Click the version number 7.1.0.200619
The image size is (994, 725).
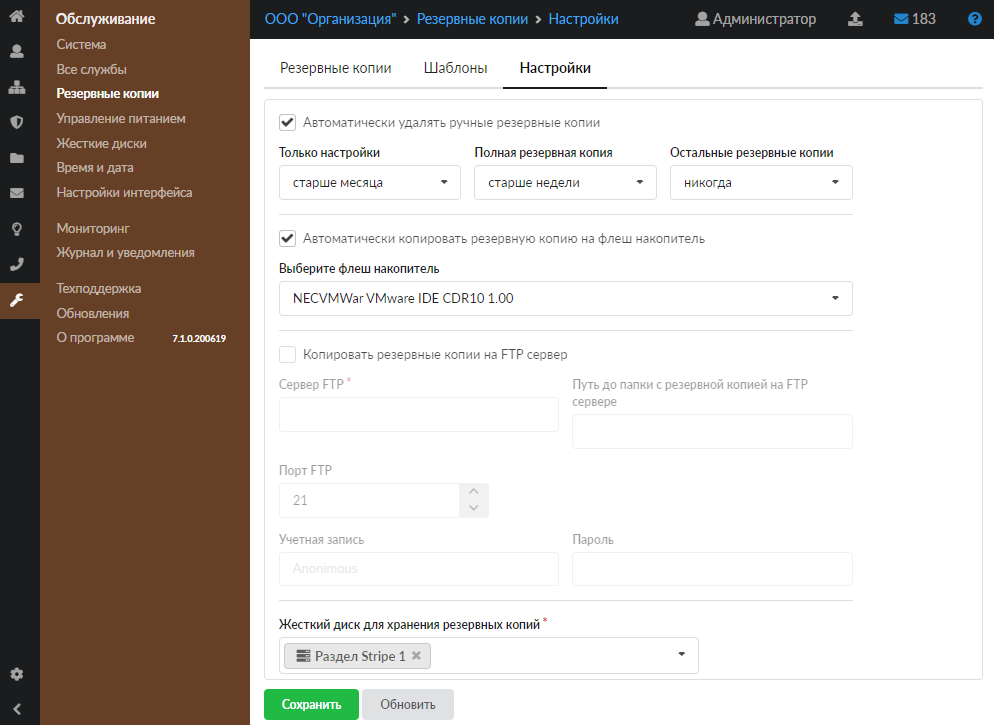[x=199, y=338]
